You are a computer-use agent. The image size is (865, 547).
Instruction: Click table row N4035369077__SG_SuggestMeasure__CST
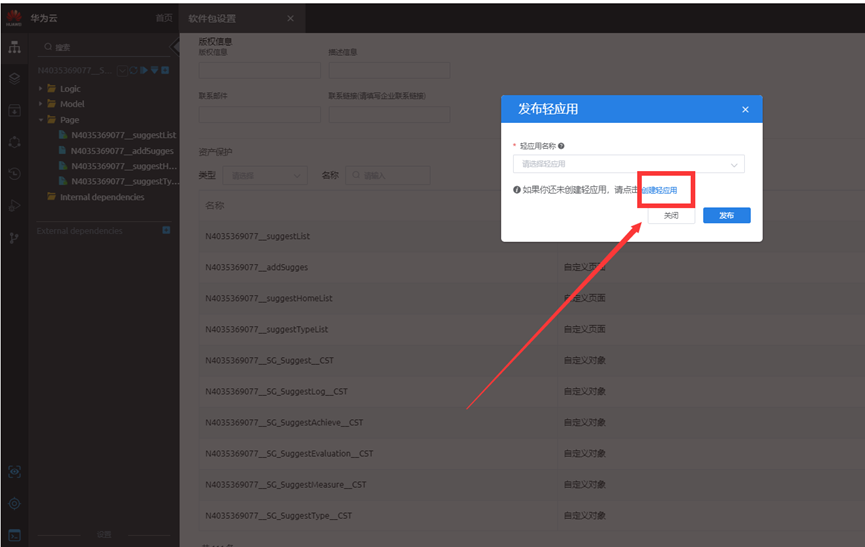click(532, 485)
